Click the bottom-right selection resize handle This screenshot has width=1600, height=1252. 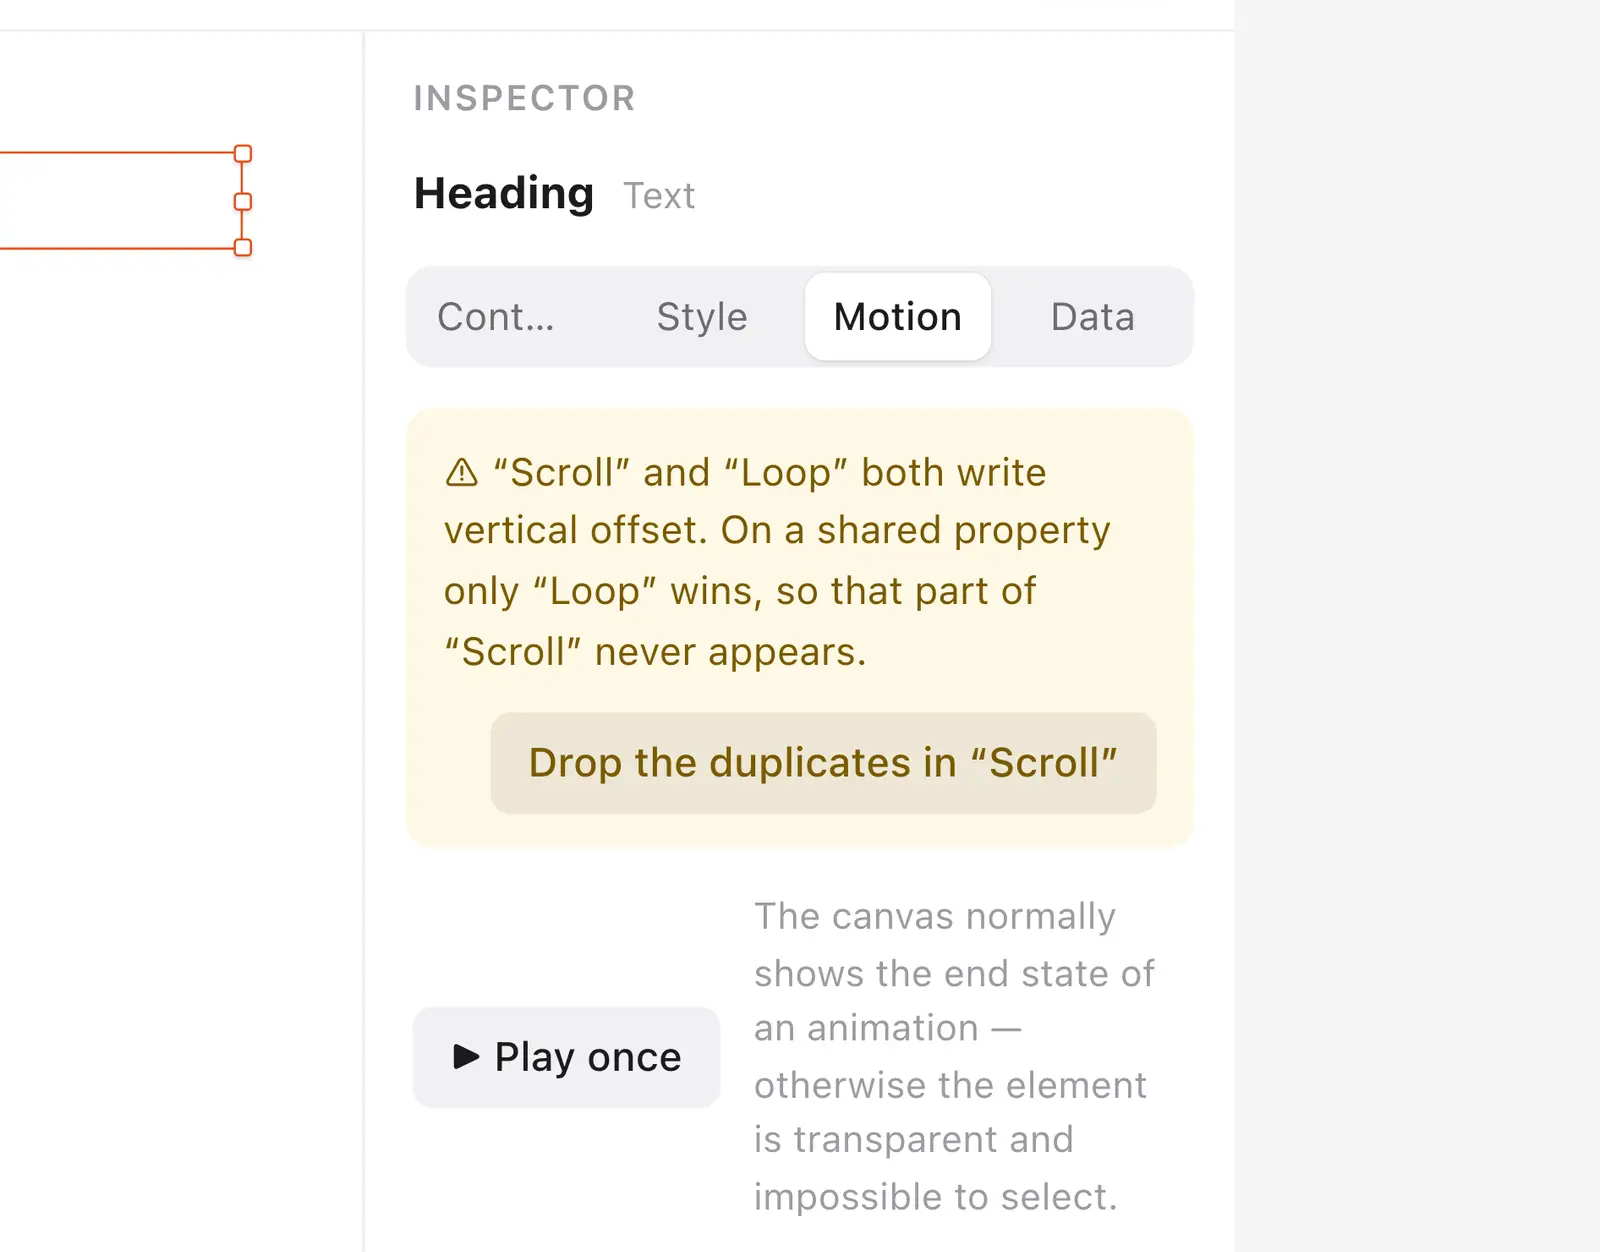(243, 247)
